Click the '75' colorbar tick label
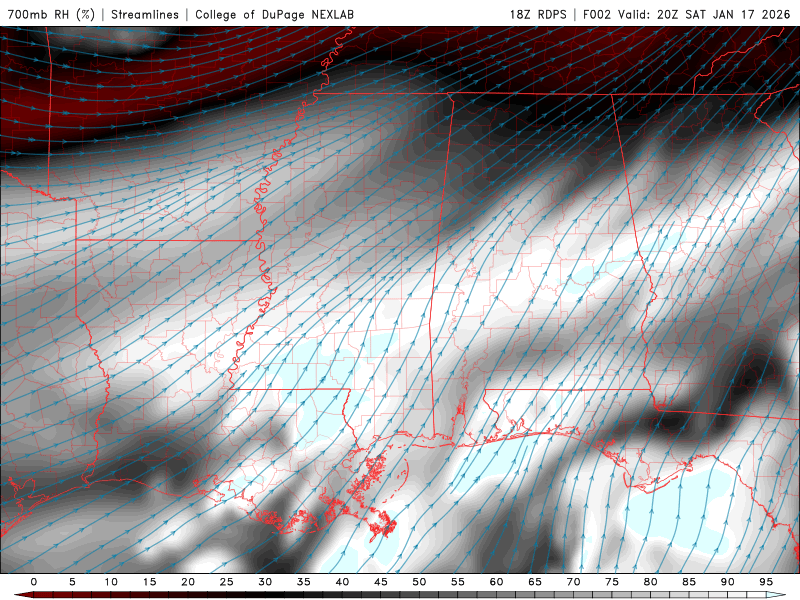Screen dimensions: 800x600 pos(612,582)
